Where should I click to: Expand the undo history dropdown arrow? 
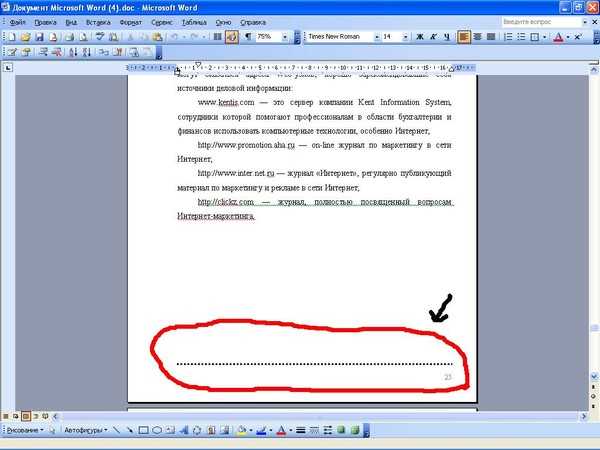tap(184, 37)
